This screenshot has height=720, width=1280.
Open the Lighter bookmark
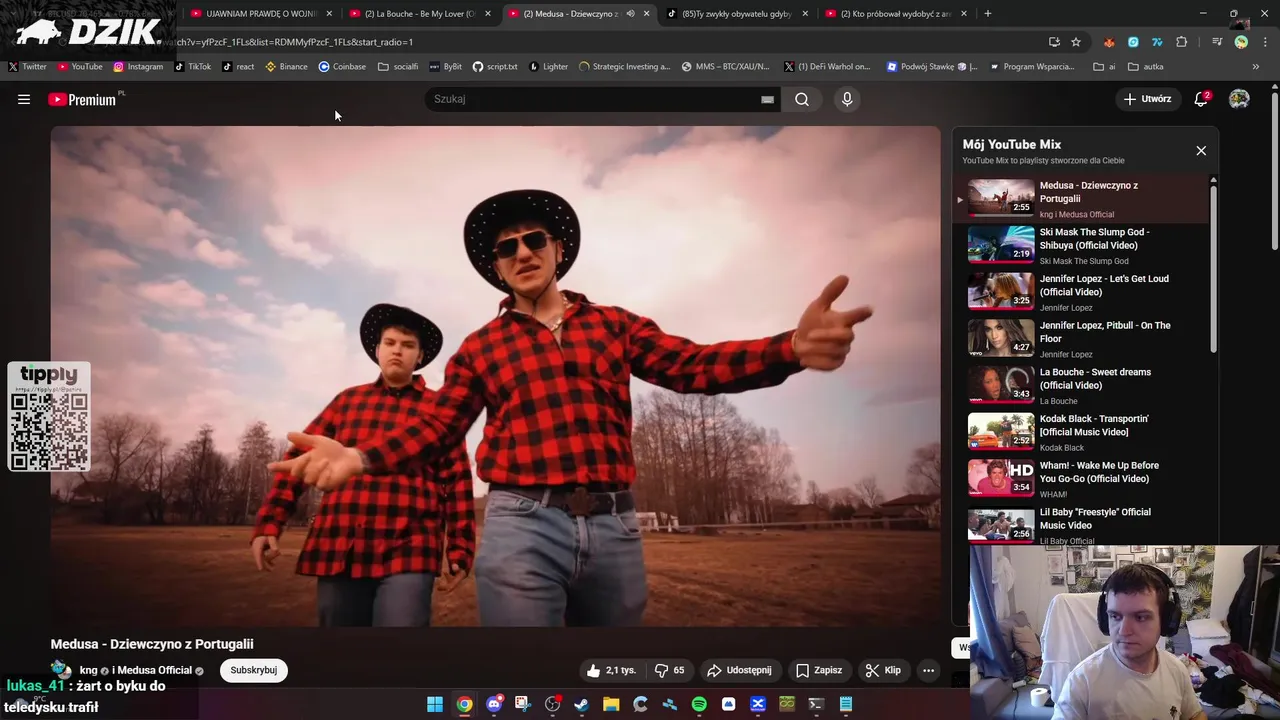click(x=548, y=67)
